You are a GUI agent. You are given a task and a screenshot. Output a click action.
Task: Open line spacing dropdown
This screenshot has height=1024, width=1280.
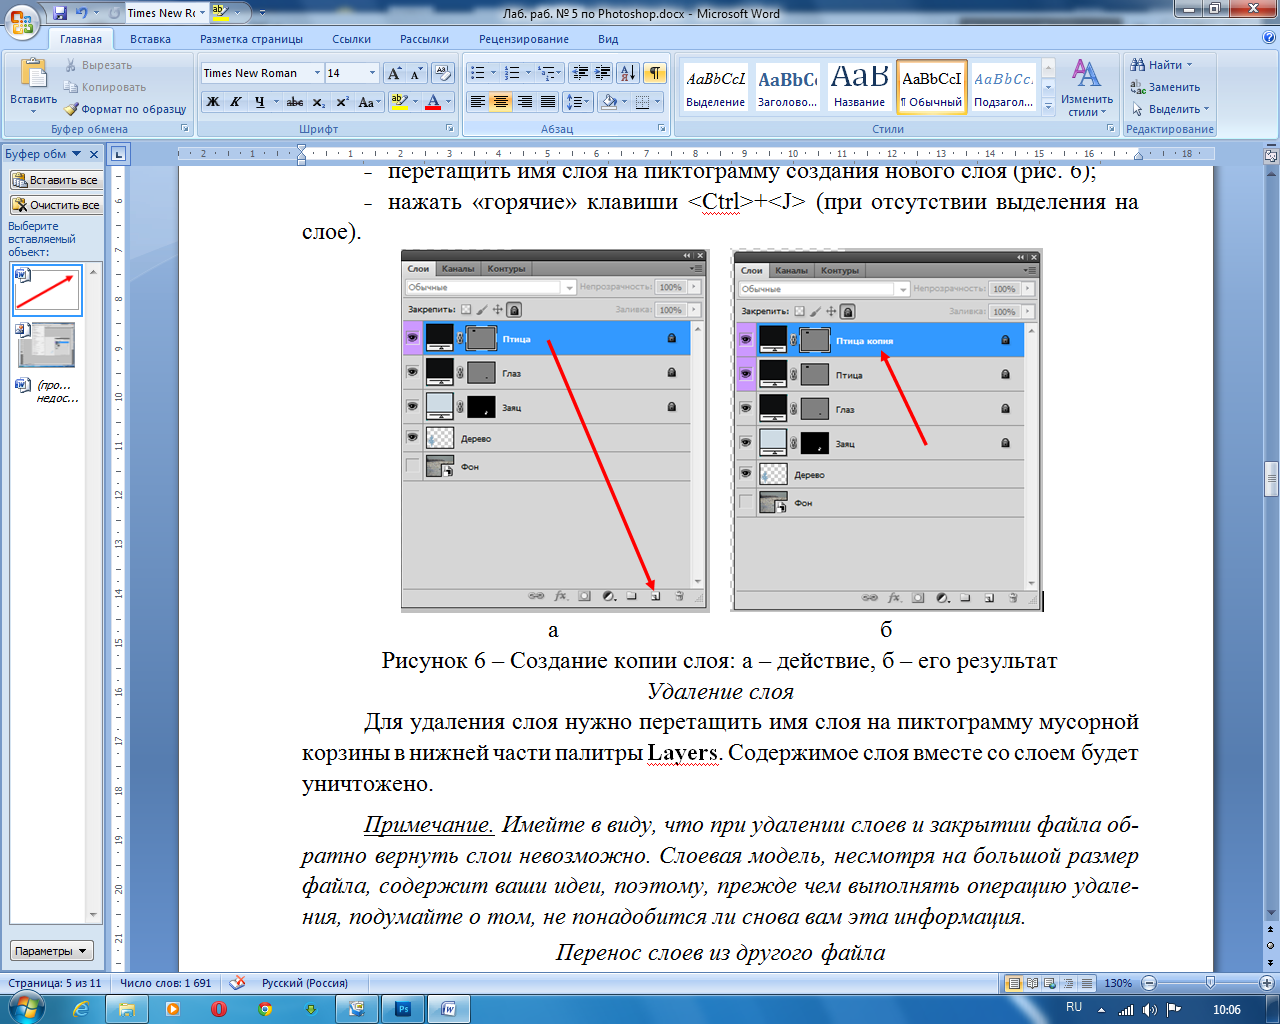point(578,102)
